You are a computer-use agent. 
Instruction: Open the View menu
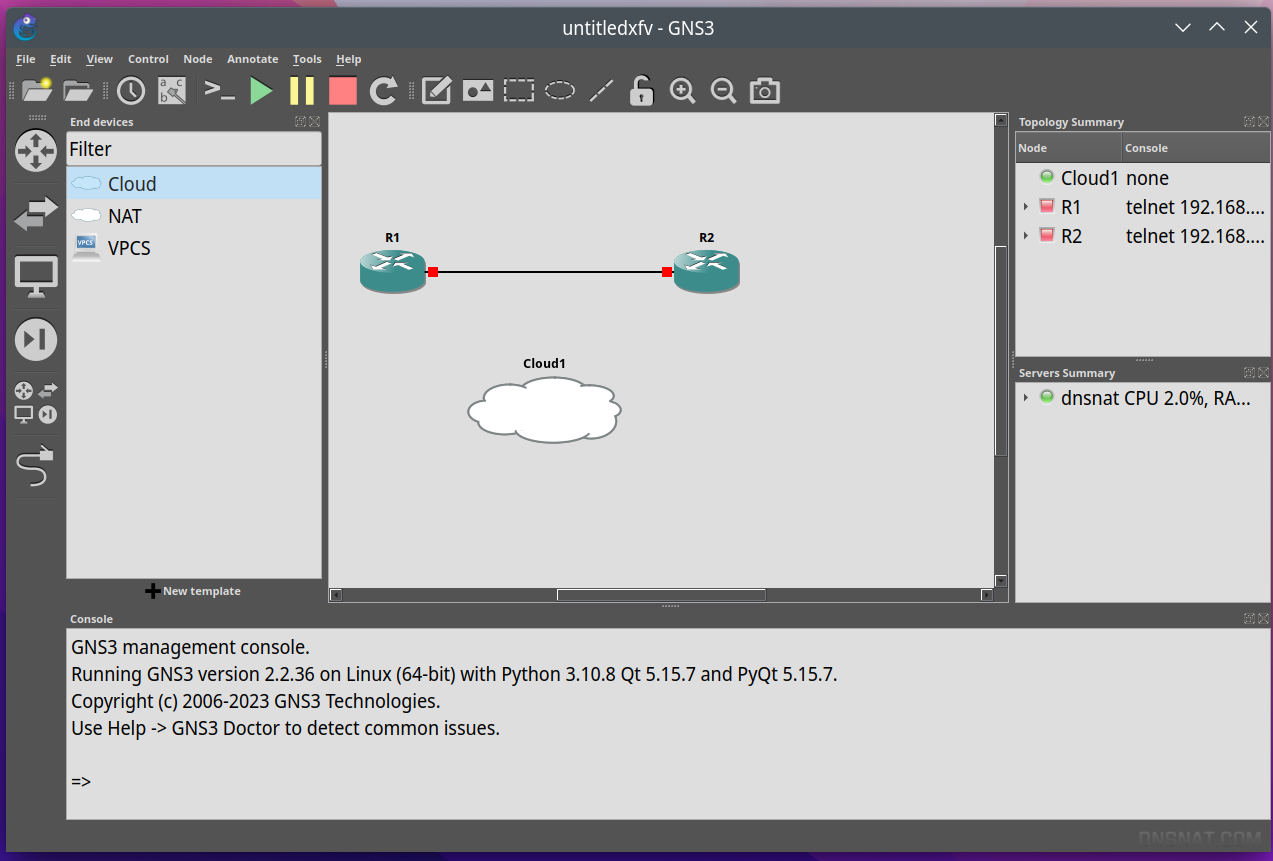(99, 59)
